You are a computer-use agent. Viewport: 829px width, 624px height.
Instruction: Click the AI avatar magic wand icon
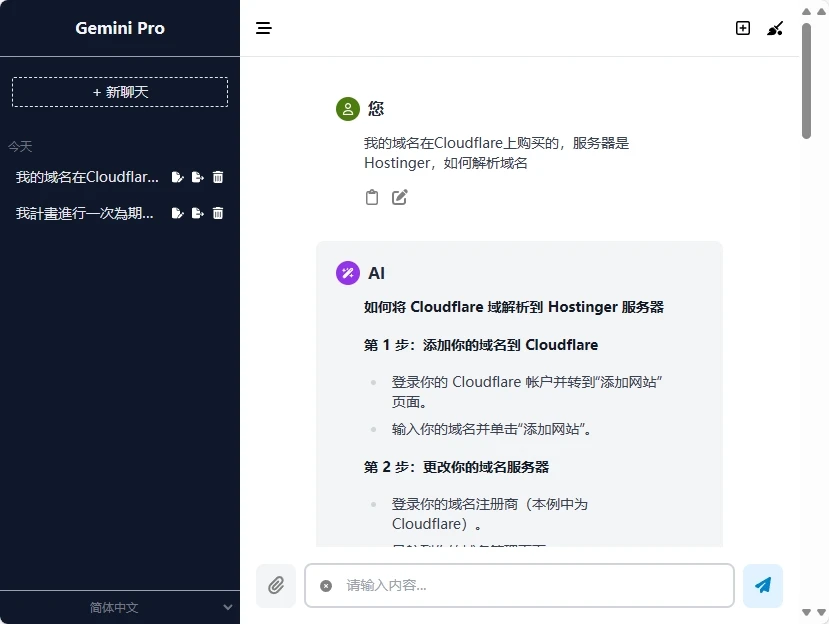348,273
